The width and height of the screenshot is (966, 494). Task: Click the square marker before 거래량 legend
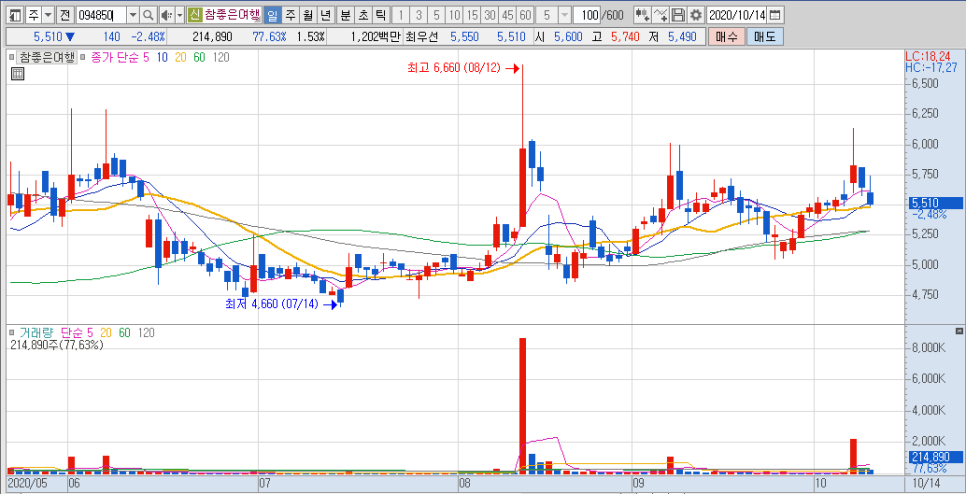tap(13, 333)
